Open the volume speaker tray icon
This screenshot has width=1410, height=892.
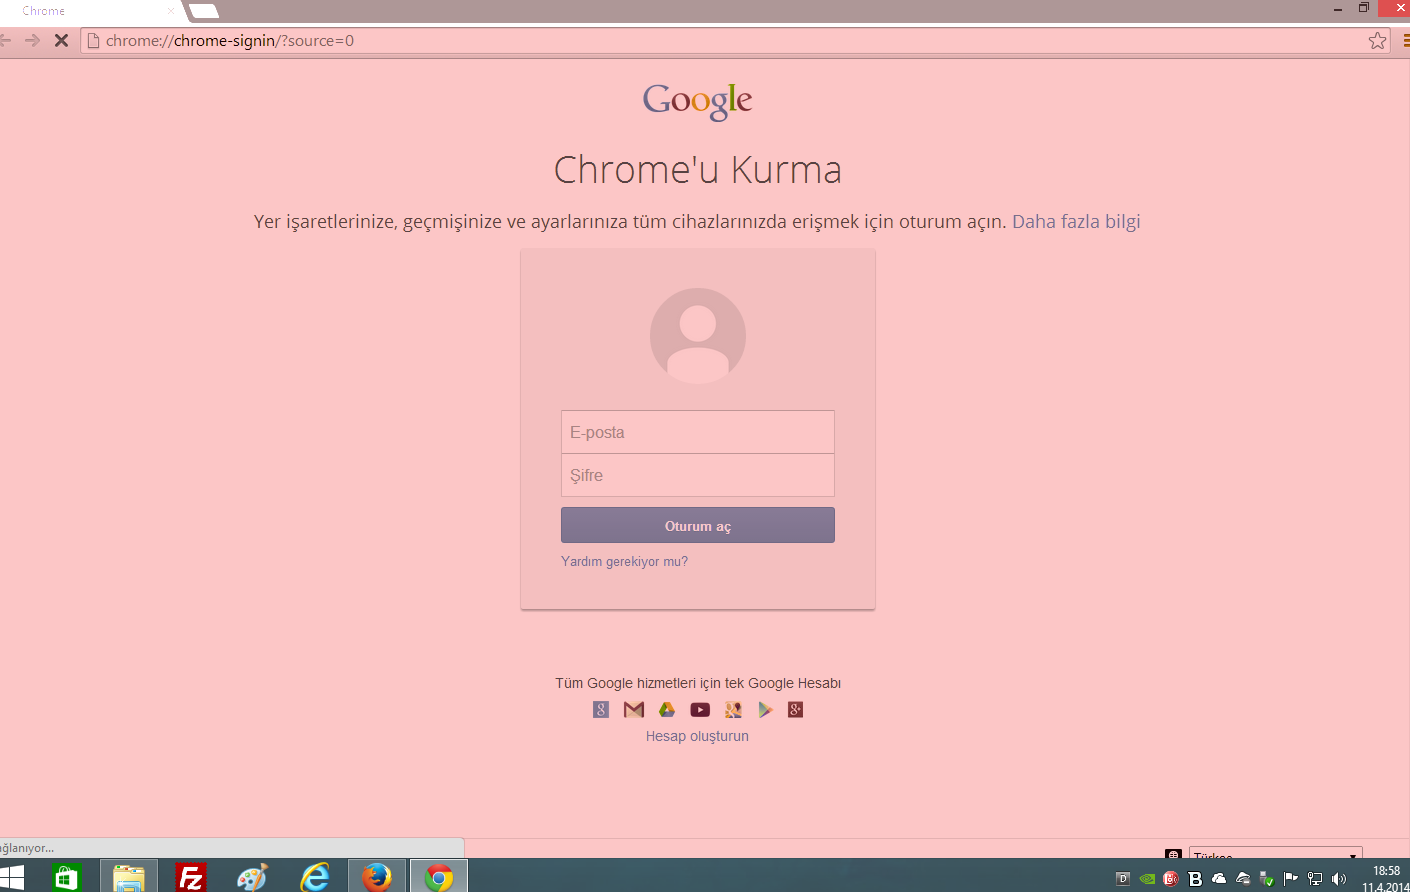point(1339,879)
